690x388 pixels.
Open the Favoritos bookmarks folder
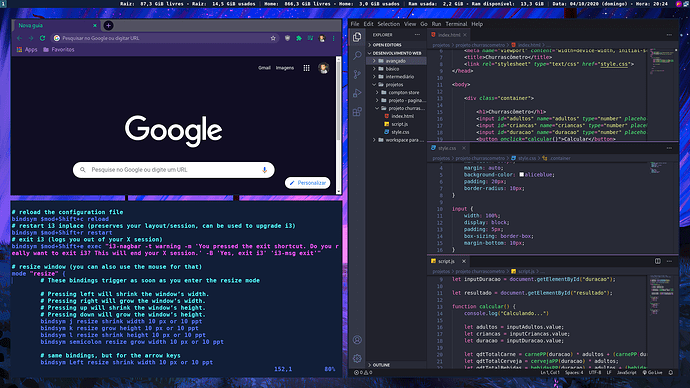(59, 50)
